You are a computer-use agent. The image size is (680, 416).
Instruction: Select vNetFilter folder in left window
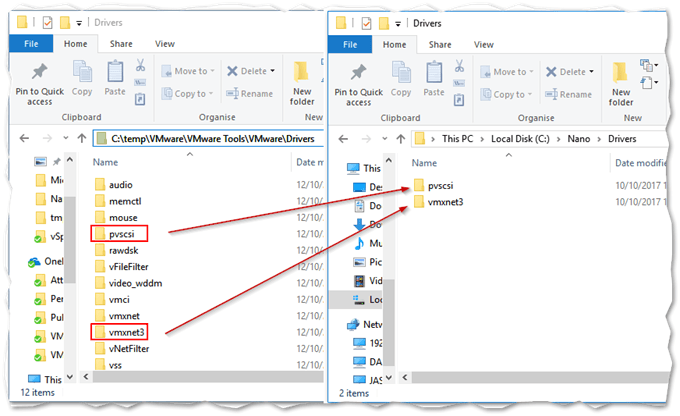tap(122, 349)
